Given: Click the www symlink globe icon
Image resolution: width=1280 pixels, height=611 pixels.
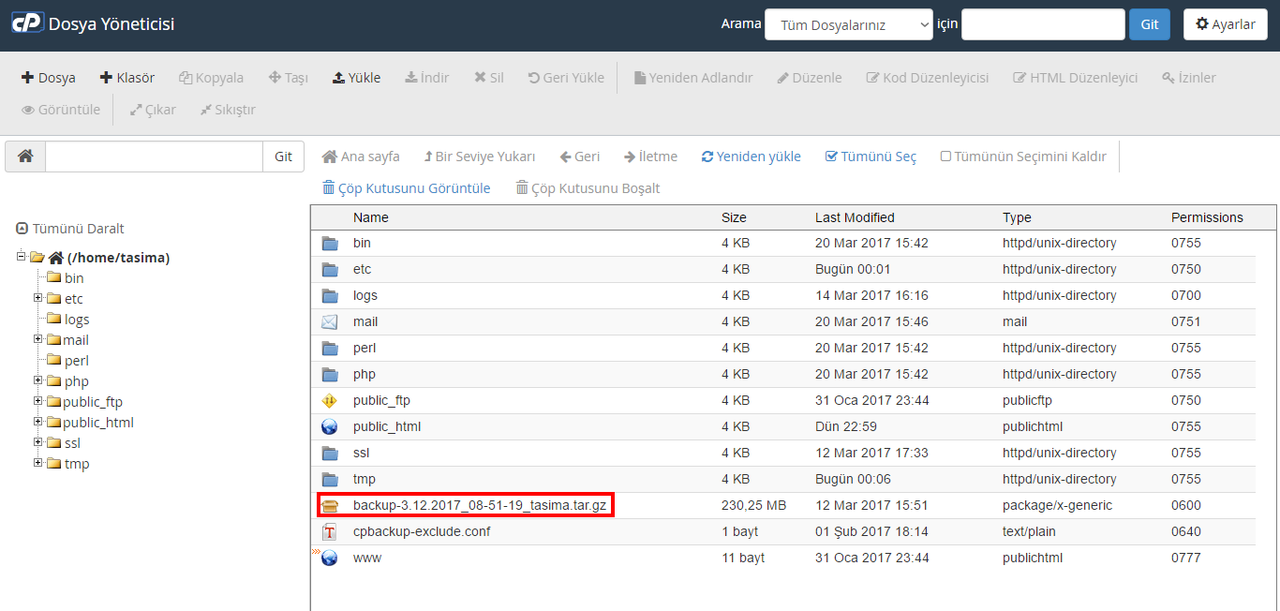Looking at the screenshot, I should [x=329, y=557].
